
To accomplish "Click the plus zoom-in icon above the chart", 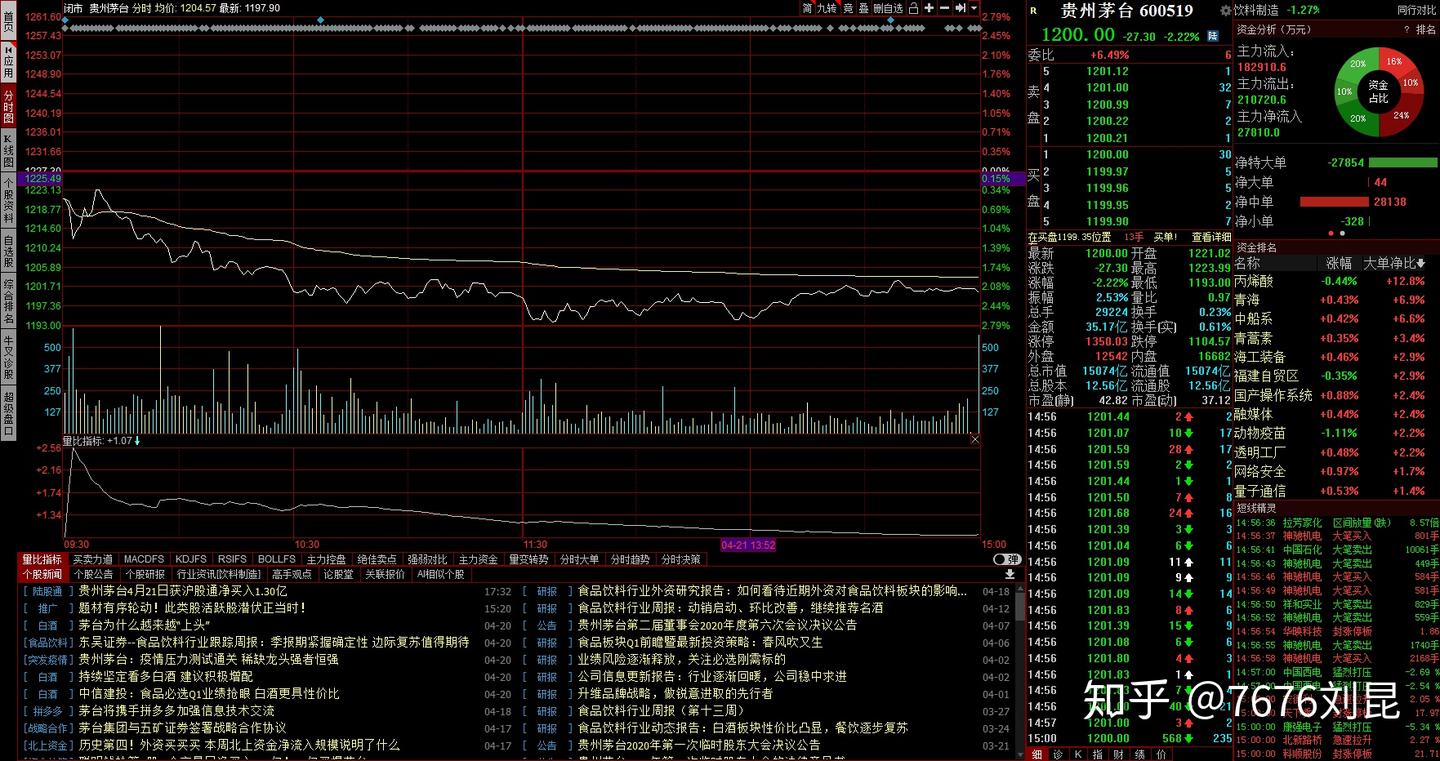I will tap(929, 8).
